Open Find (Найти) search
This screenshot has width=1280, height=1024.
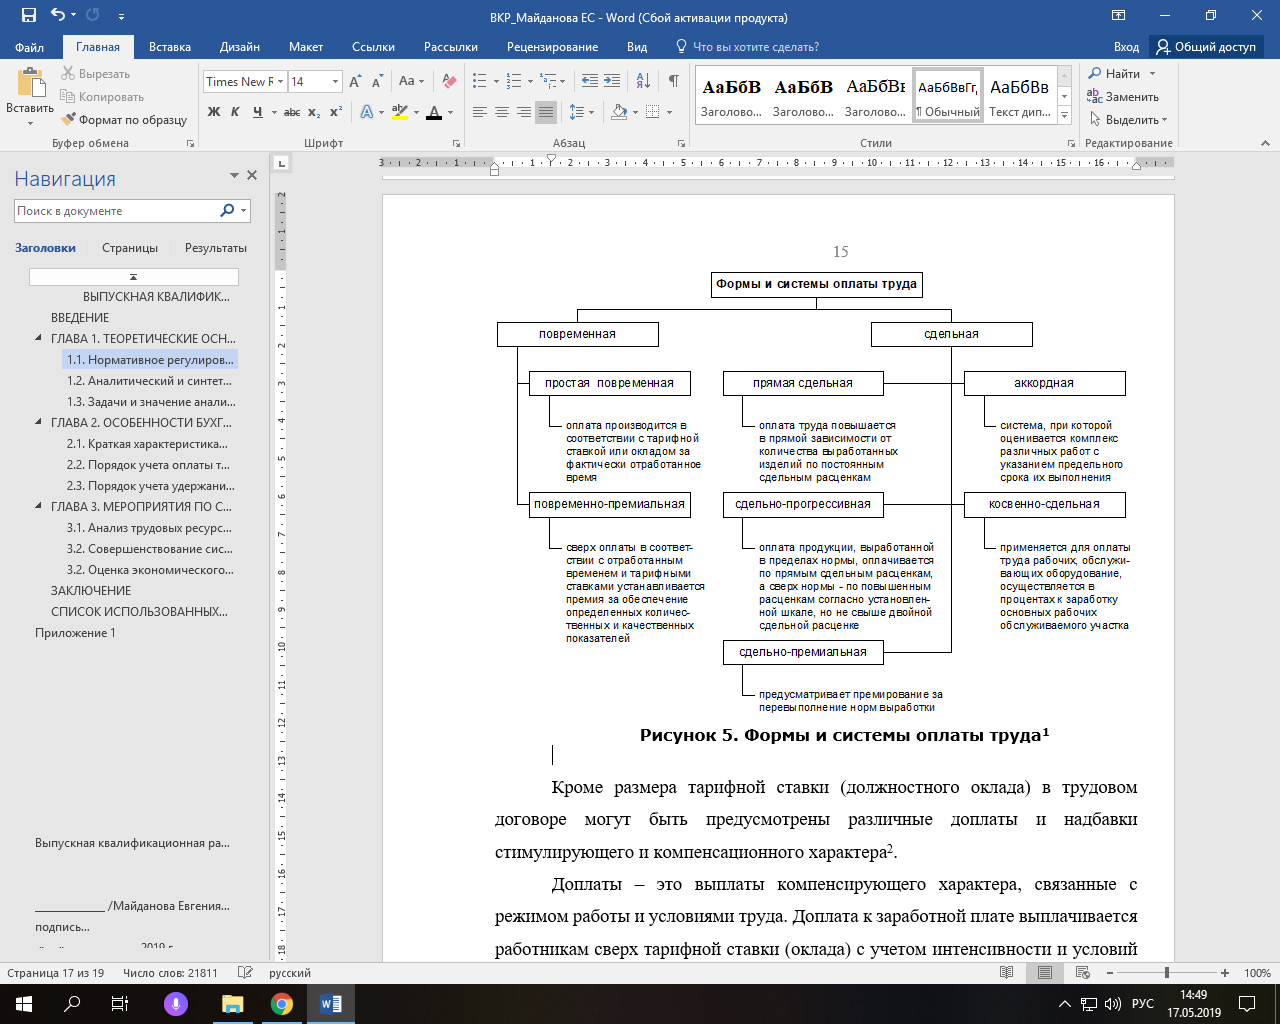[1122, 74]
